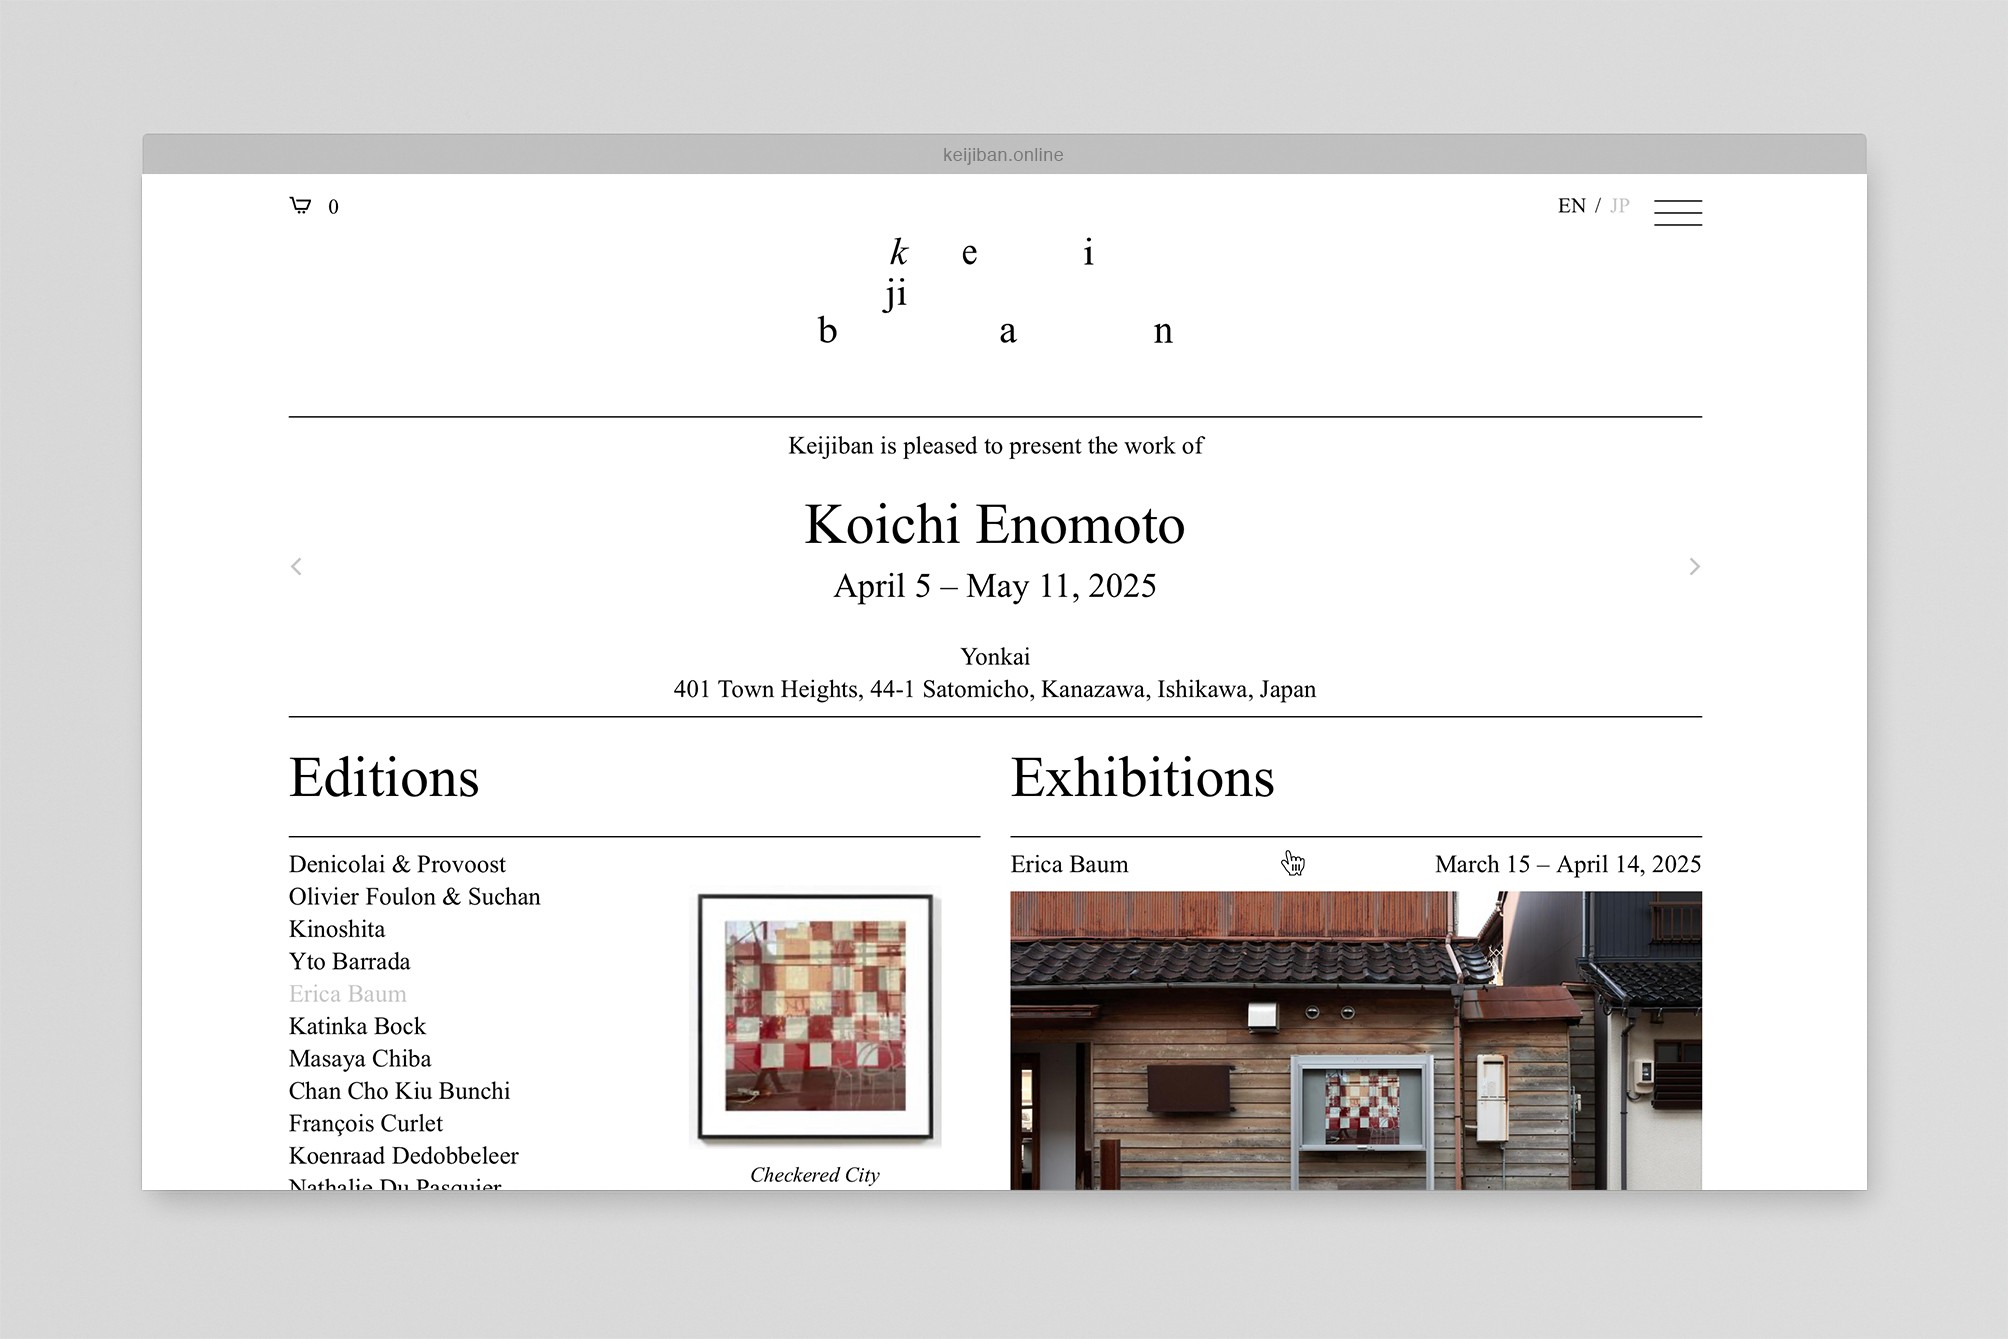Click the hand cursor icon near Erica Baum
Viewport: 2008px width, 1339px height.
click(1292, 861)
